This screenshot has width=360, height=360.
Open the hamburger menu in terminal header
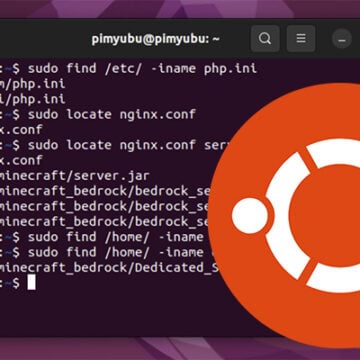[x=301, y=39]
